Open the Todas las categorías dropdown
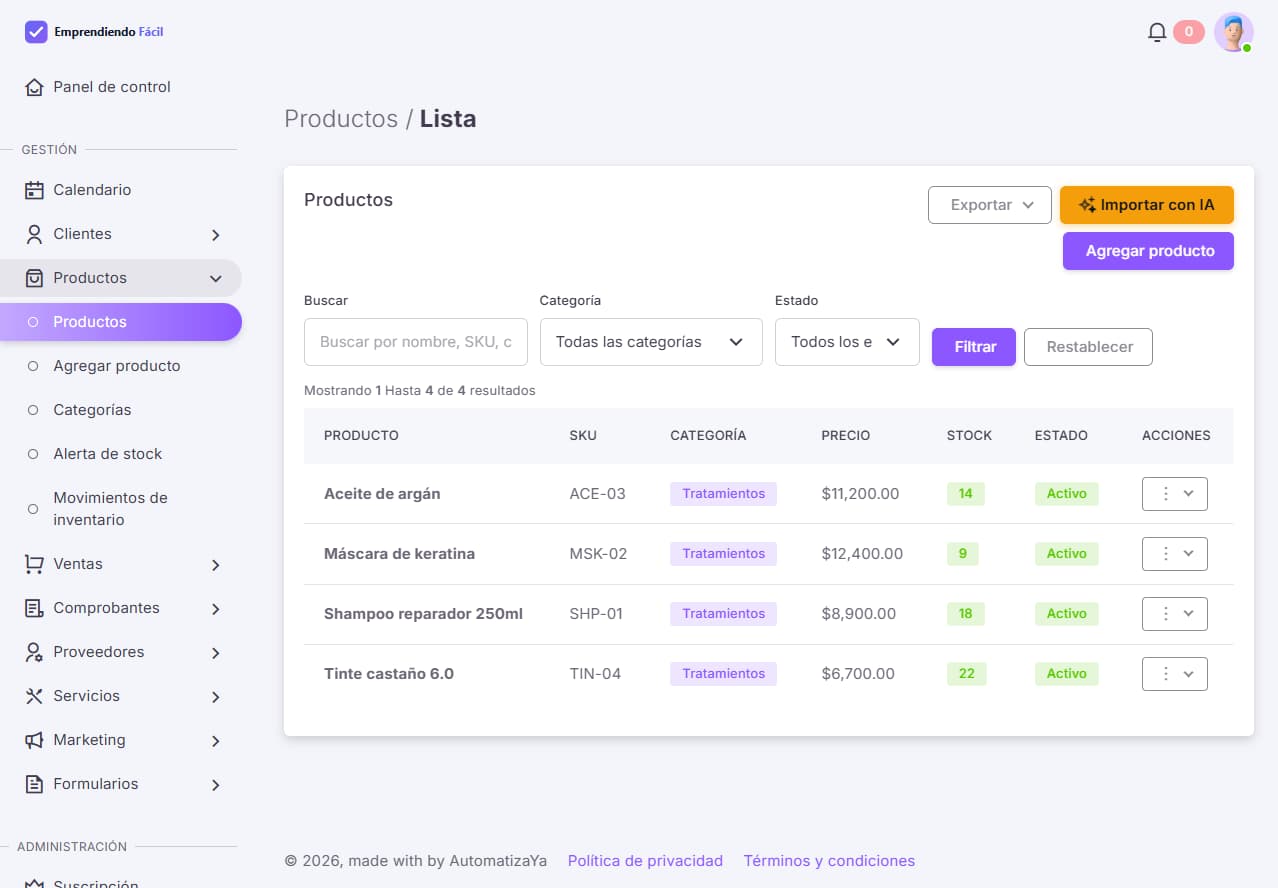1278x888 pixels. coord(651,342)
